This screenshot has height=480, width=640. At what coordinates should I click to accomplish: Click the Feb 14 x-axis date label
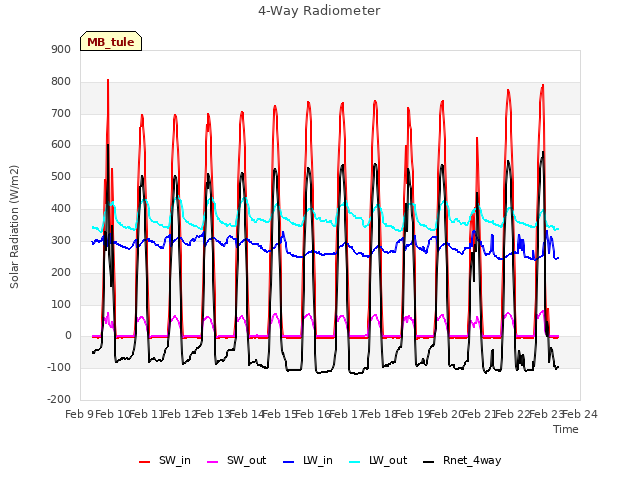pyautogui.click(x=247, y=414)
